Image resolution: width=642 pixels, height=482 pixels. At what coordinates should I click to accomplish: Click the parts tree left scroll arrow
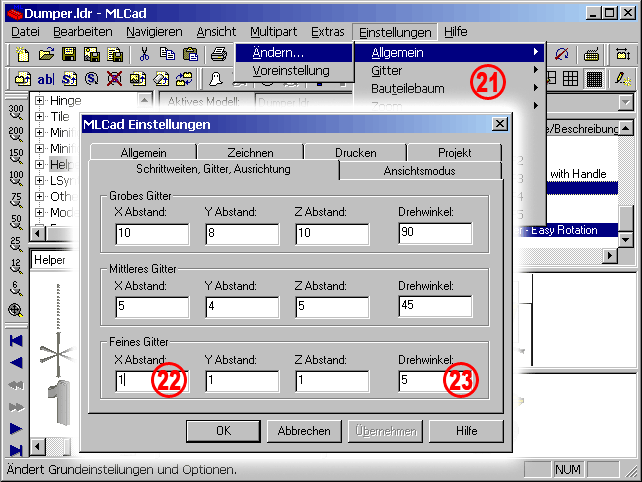[x=38, y=233]
